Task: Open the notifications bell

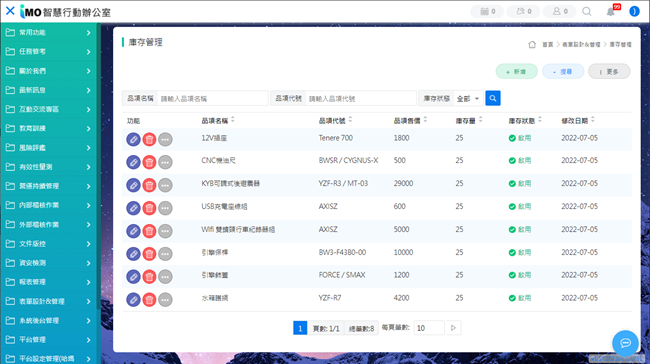Action: click(x=611, y=12)
